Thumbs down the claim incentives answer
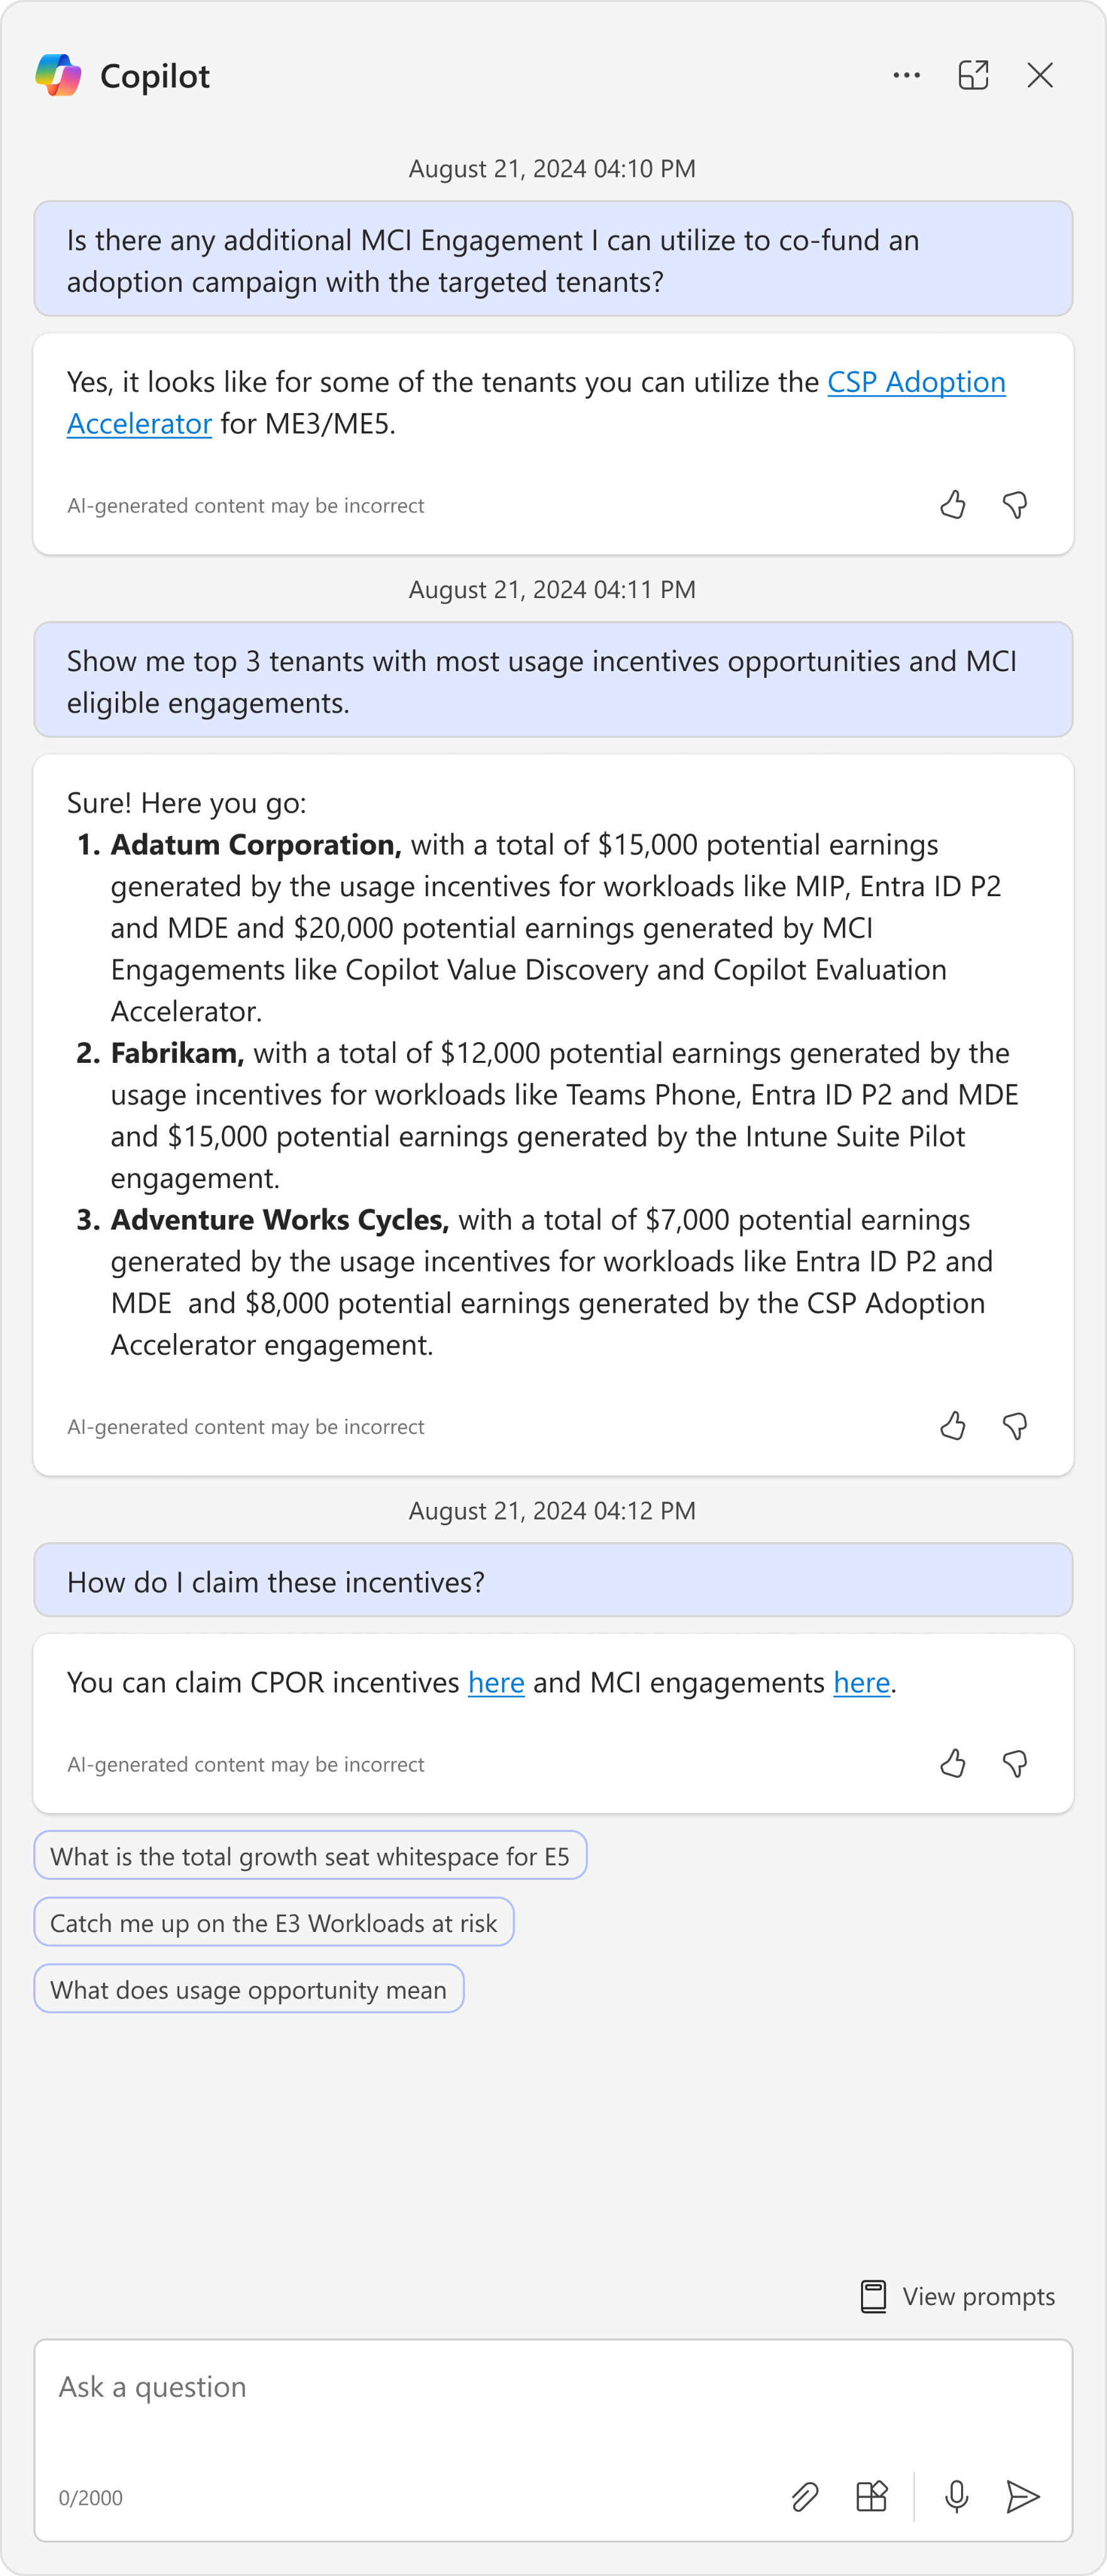1107x2576 pixels. point(1015,1764)
